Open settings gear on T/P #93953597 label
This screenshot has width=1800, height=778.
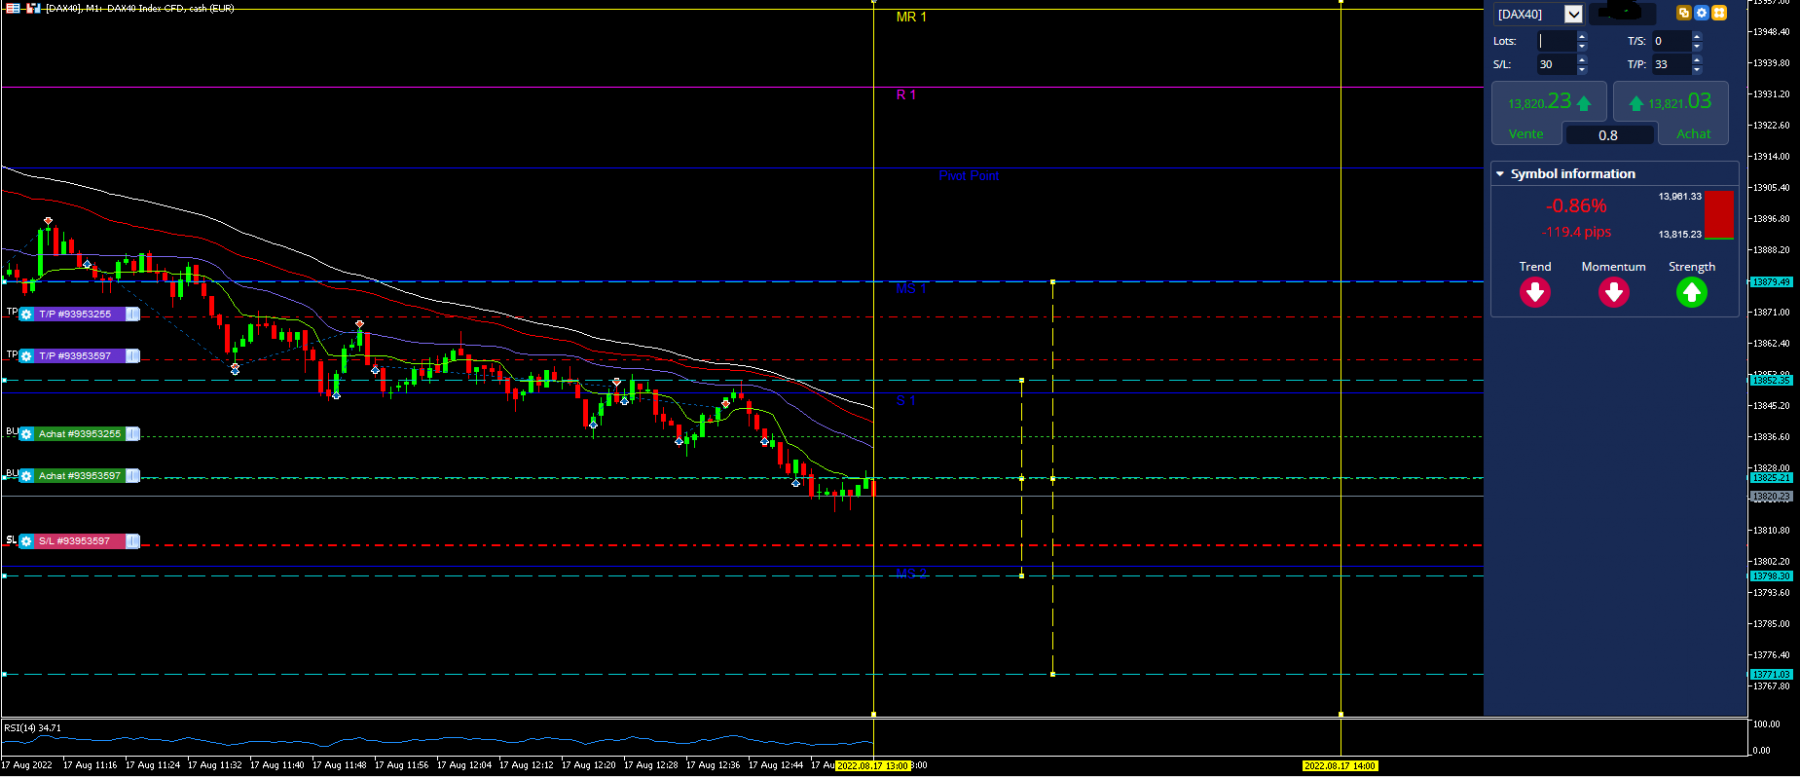pos(27,356)
